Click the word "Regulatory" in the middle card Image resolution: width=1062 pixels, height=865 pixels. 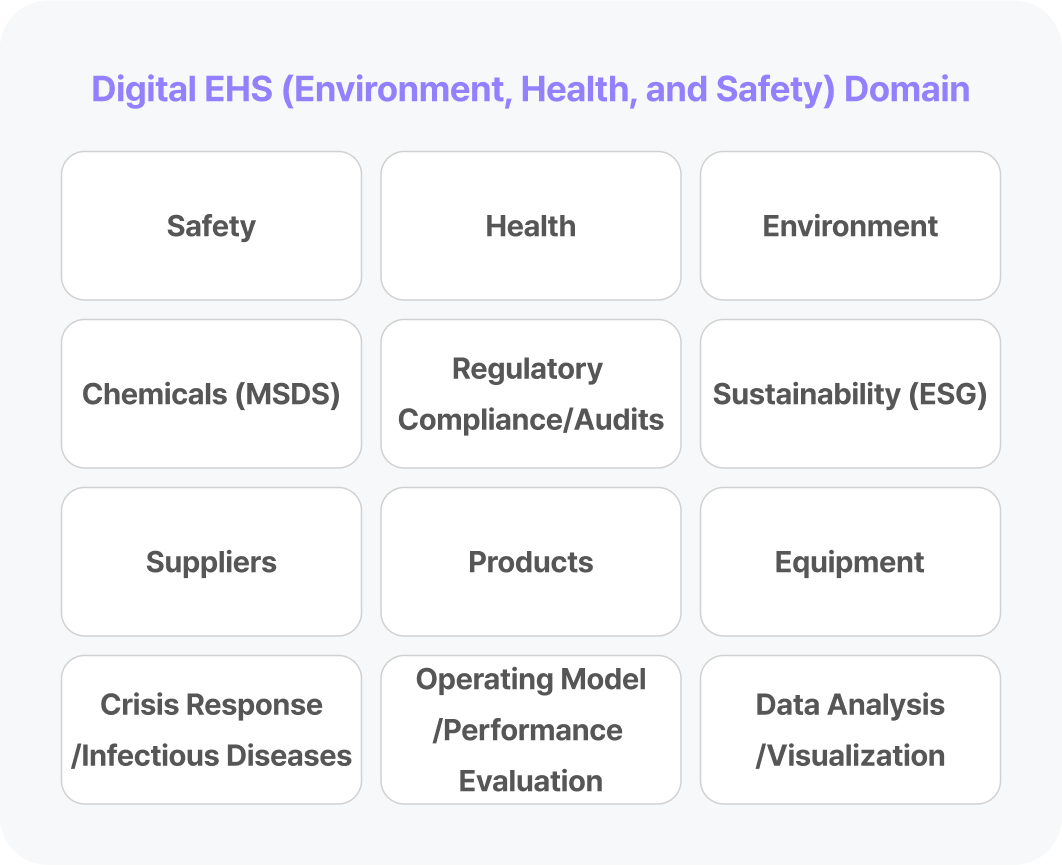click(527, 369)
